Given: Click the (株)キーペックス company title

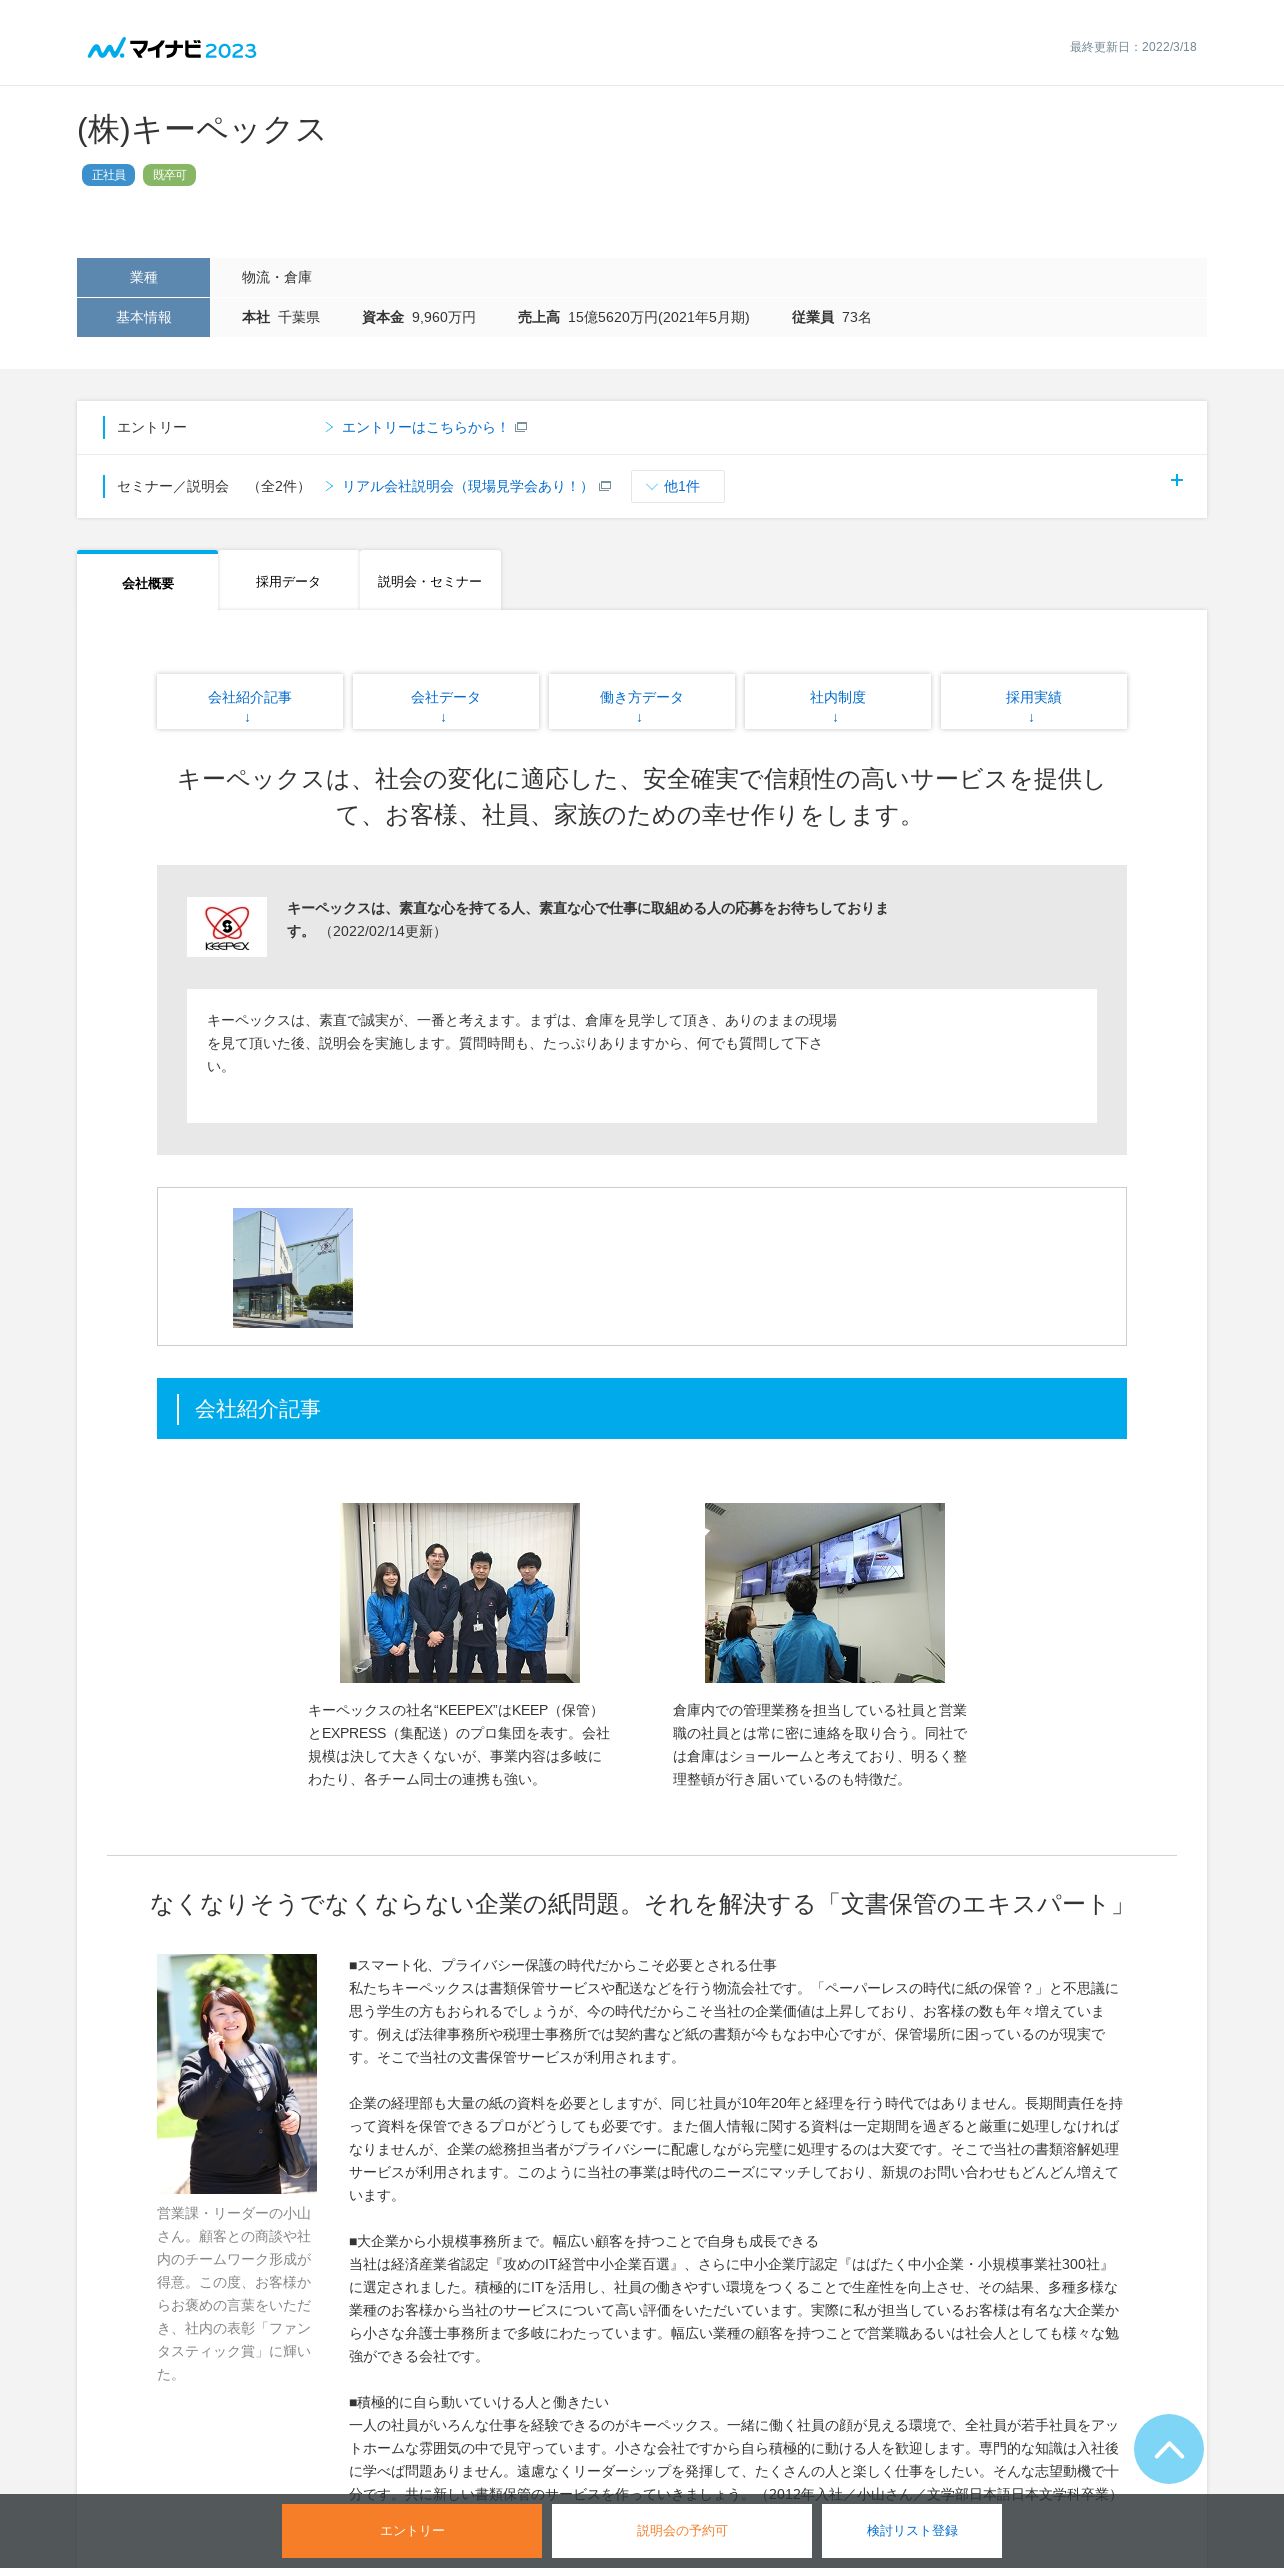Looking at the screenshot, I should pos(201,129).
